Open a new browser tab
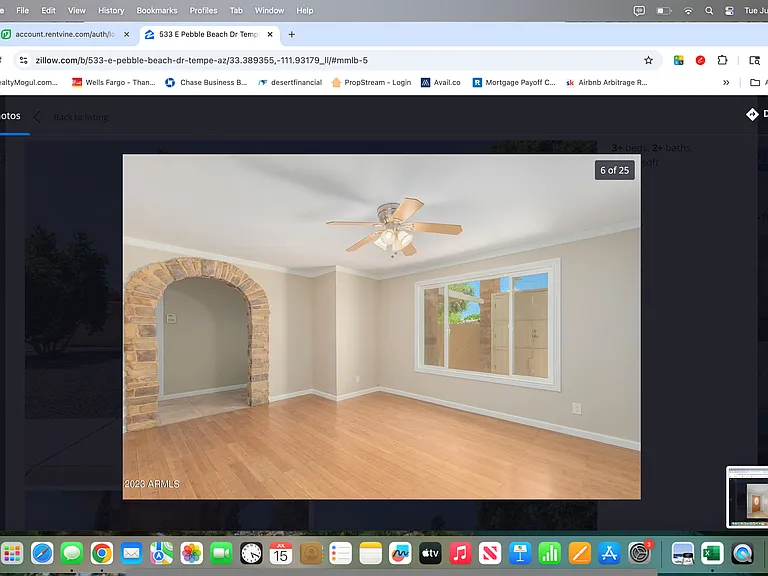Image resolution: width=768 pixels, height=576 pixels. tap(291, 34)
